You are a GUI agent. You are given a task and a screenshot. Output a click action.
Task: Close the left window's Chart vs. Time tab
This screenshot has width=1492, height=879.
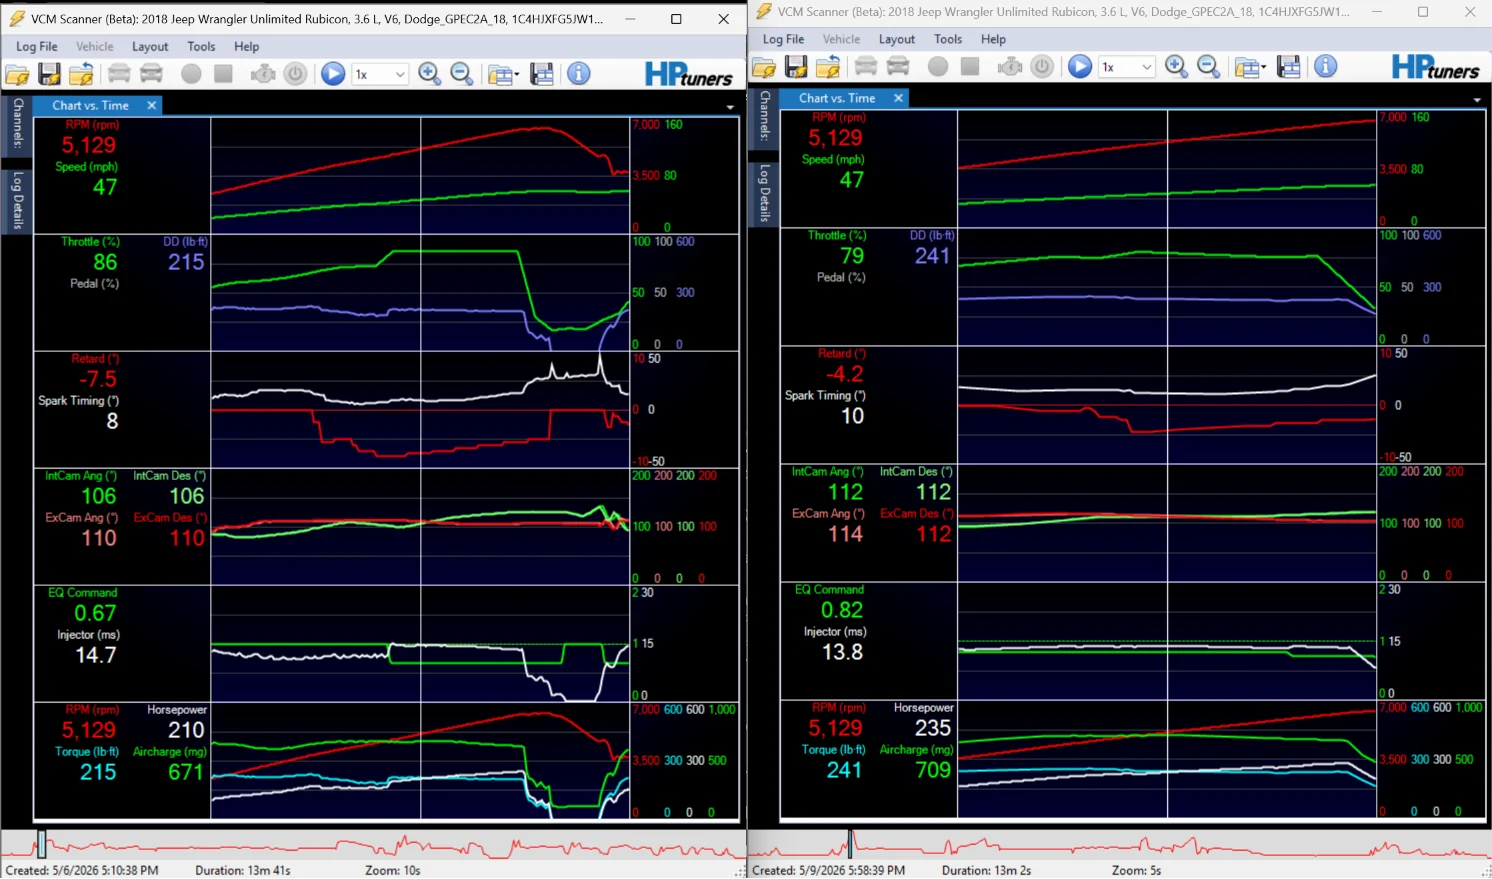point(152,105)
